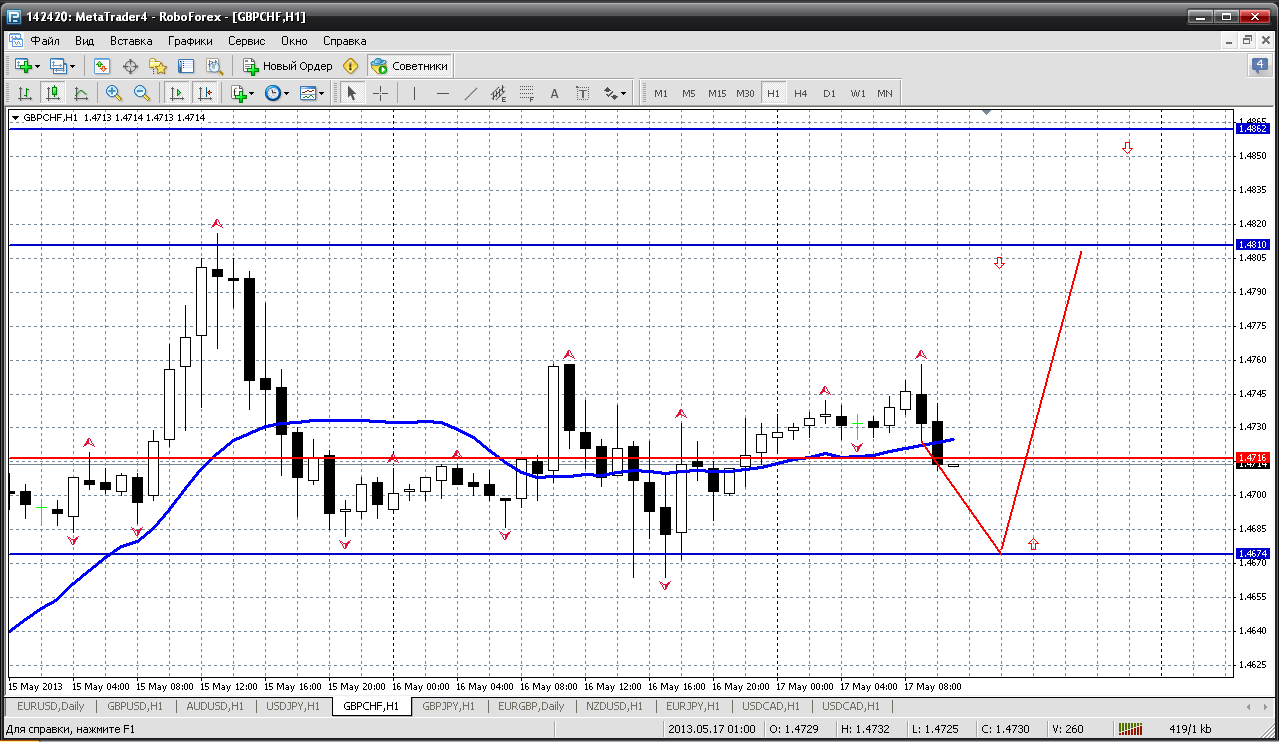
Task: Select the blue horizontal line at 1.4810
Action: click(620, 245)
